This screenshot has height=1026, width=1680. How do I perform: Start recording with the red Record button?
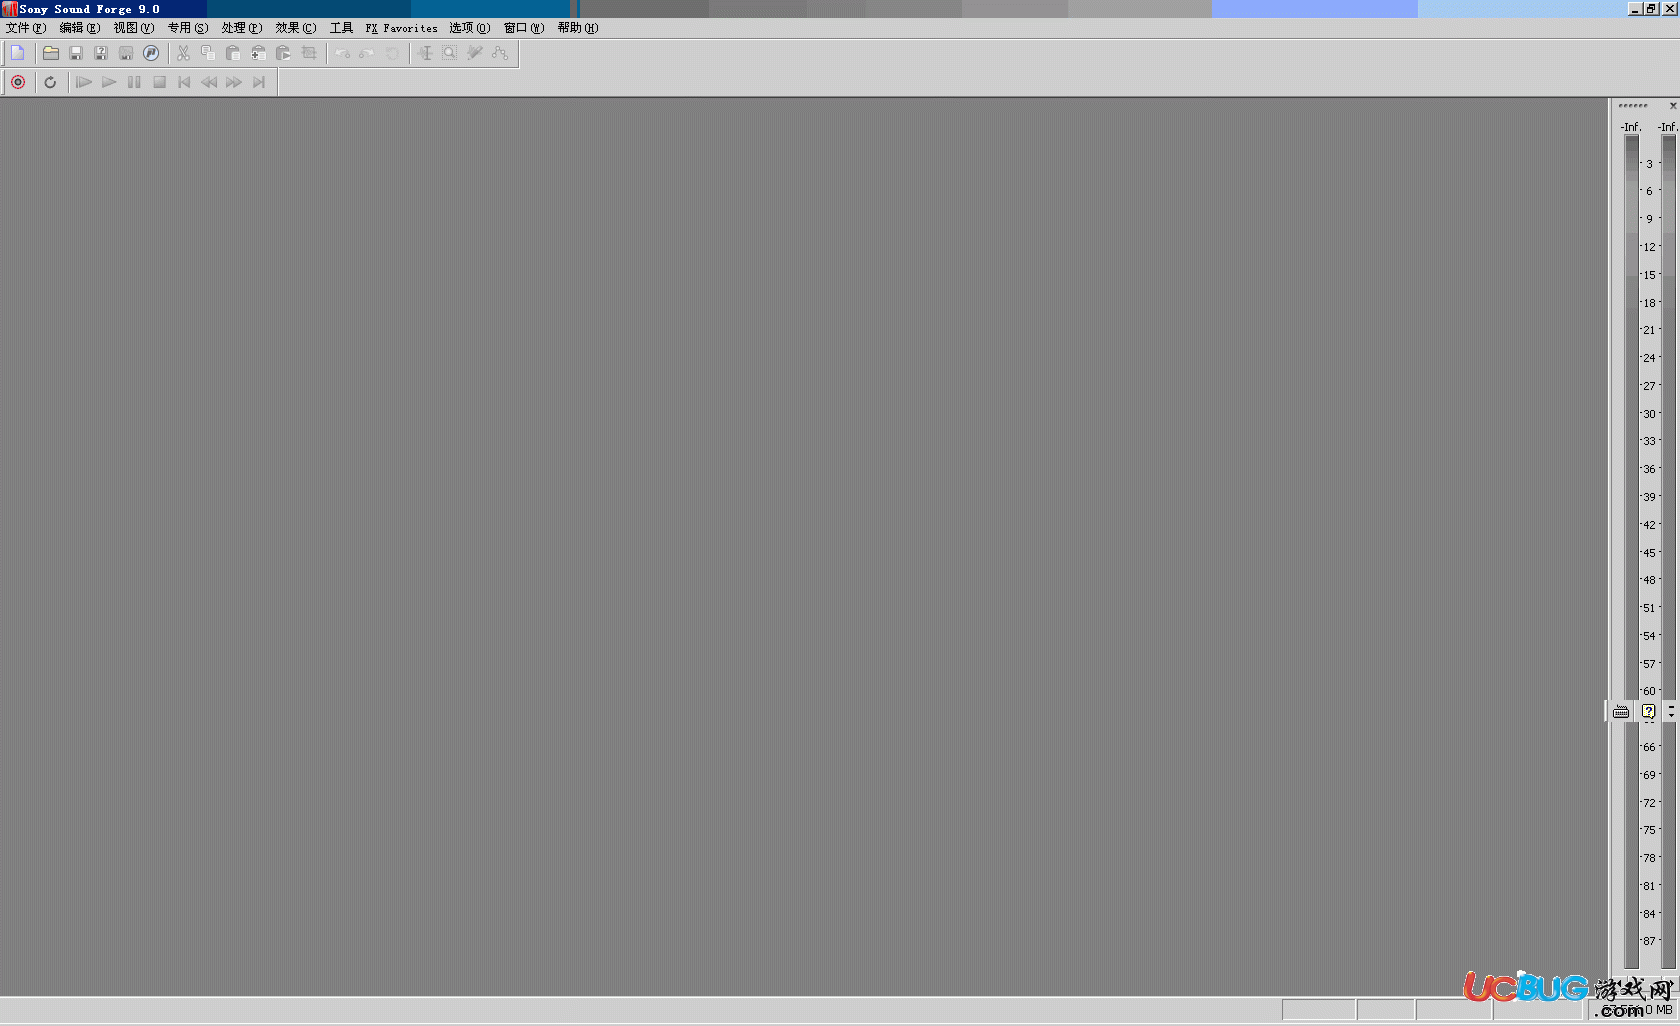pyautogui.click(x=18, y=82)
